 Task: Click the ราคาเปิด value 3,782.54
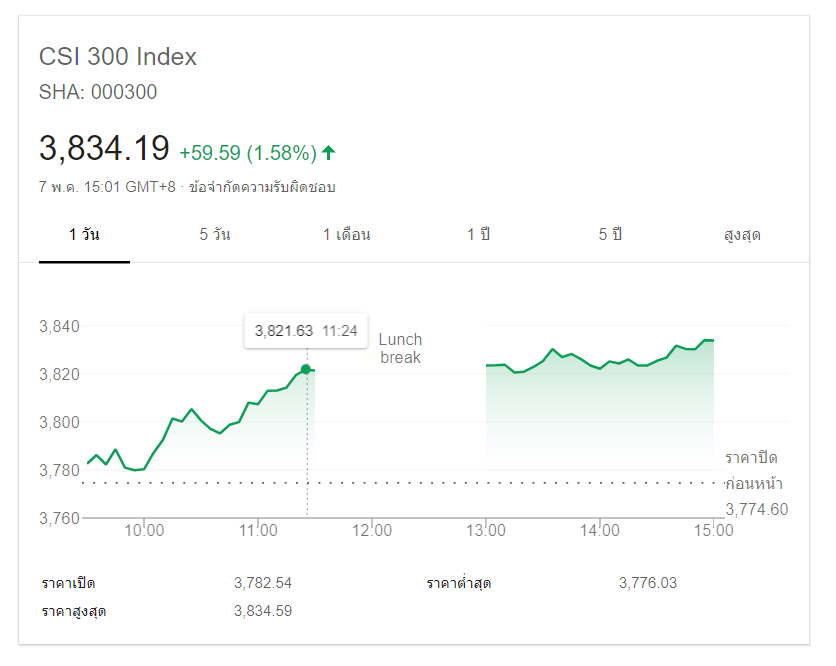[x=263, y=583]
